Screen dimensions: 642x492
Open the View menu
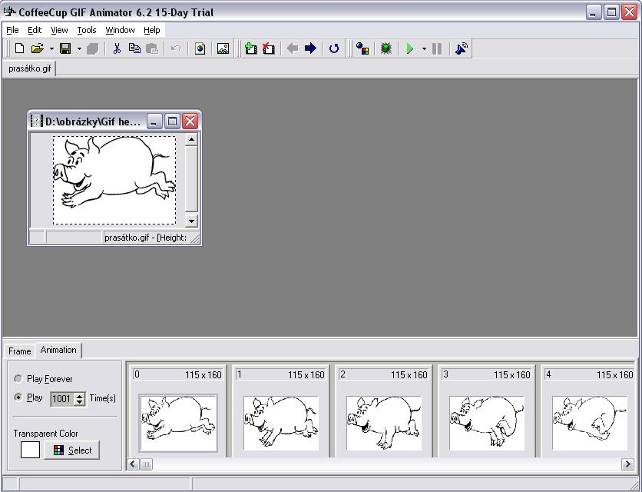[59, 30]
